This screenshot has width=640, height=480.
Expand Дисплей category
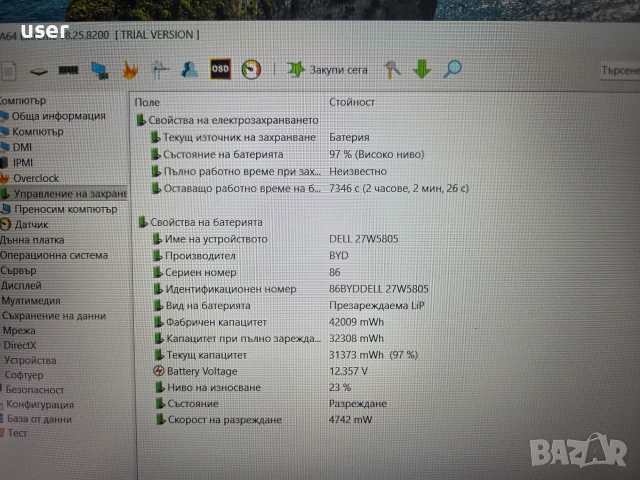click(21, 285)
